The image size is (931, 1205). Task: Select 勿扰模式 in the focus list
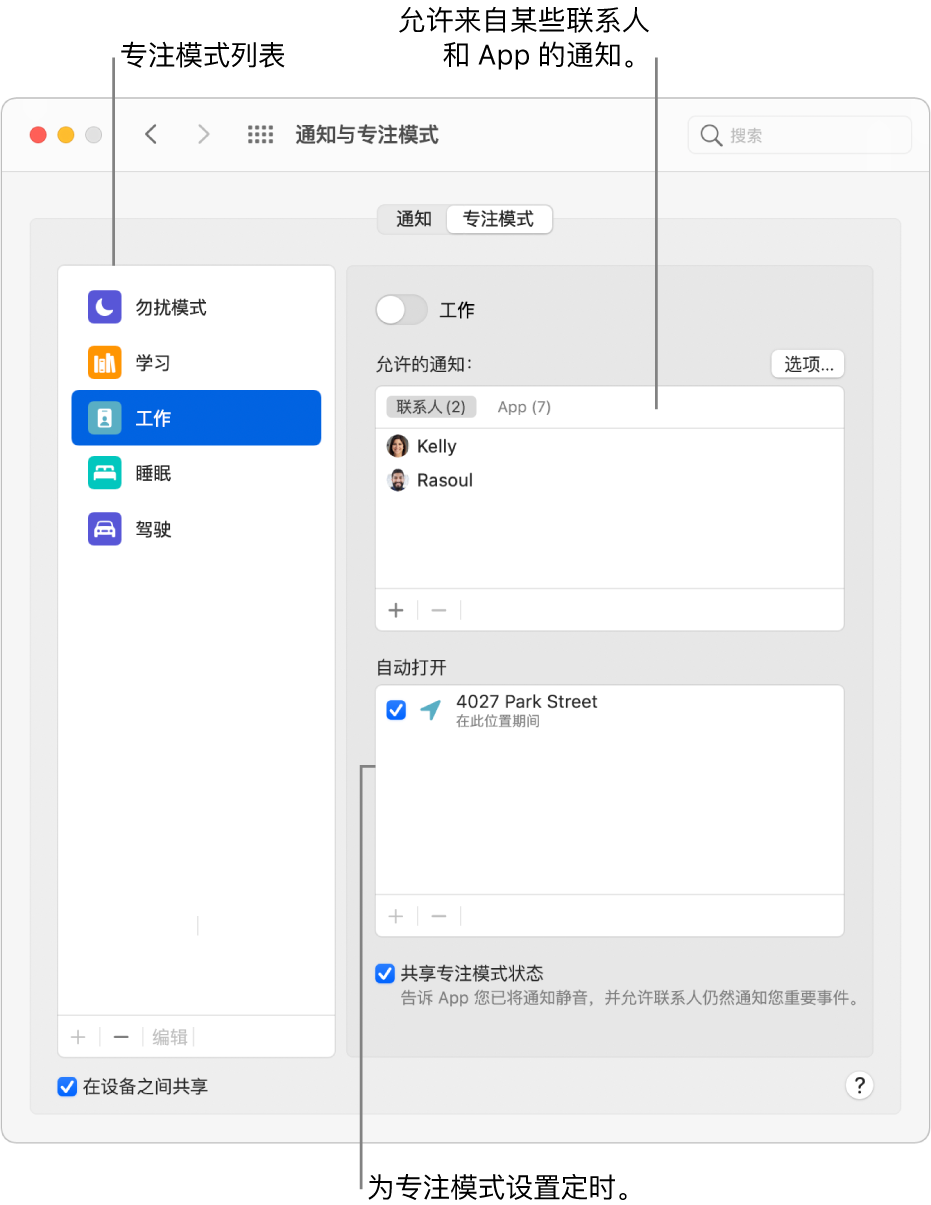(x=196, y=307)
